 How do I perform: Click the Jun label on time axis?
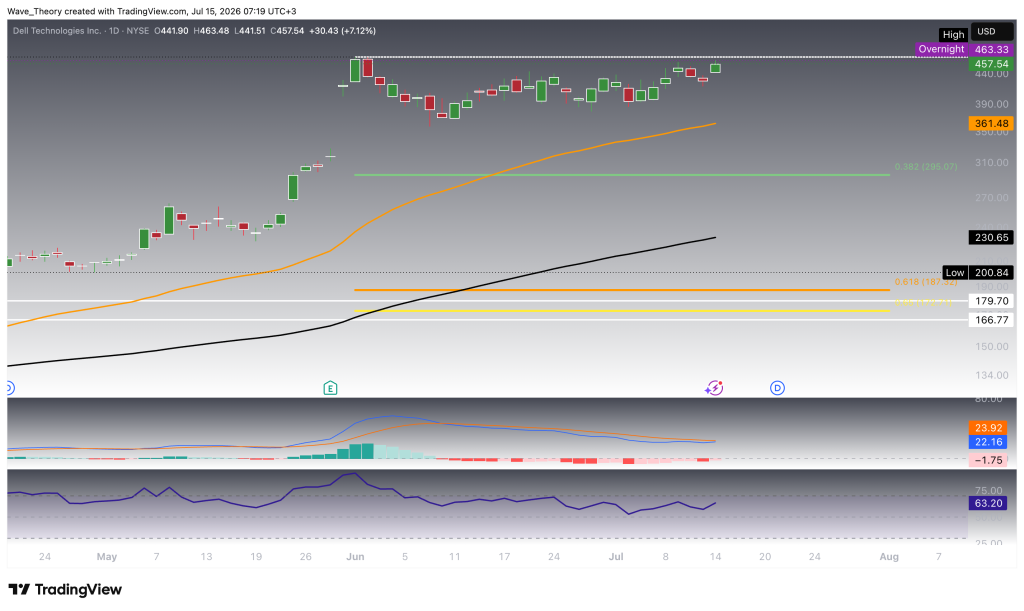click(355, 557)
